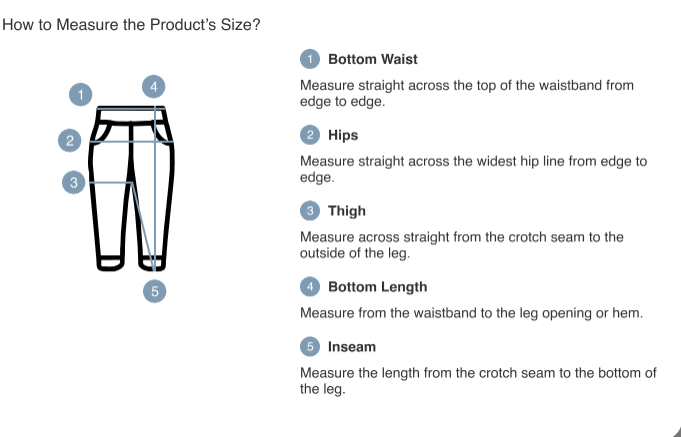Click the number 2 badge on the pants diagram
The image size is (681, 437).
(69, 140)
